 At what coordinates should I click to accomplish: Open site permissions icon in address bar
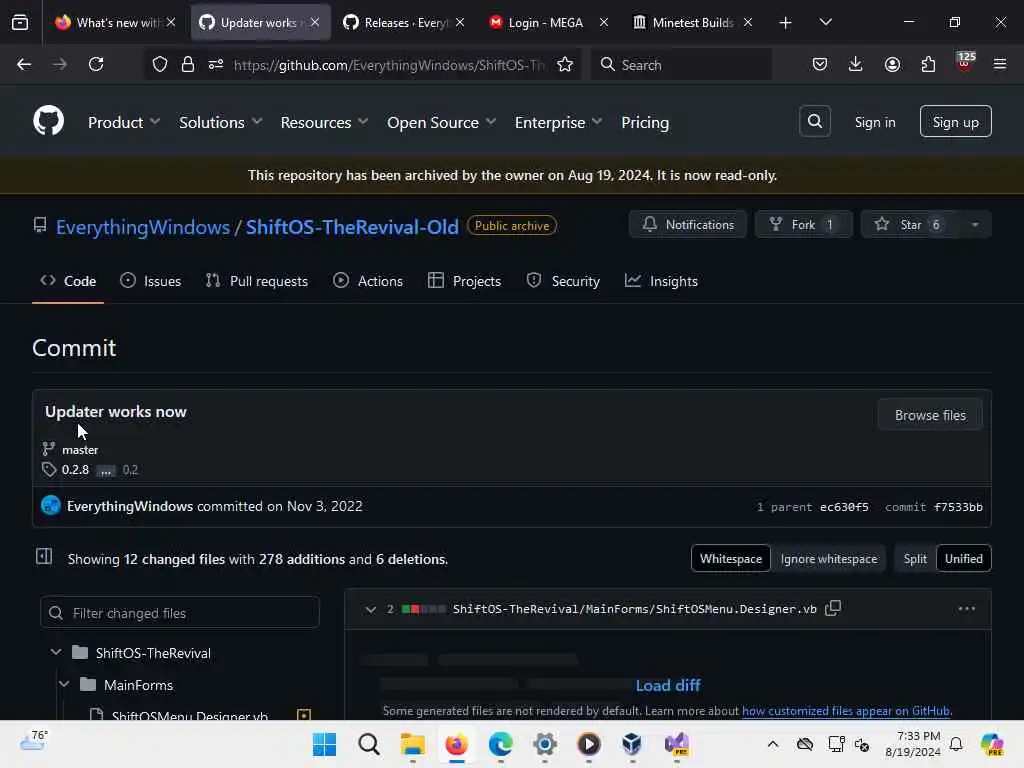coord(216,64)
